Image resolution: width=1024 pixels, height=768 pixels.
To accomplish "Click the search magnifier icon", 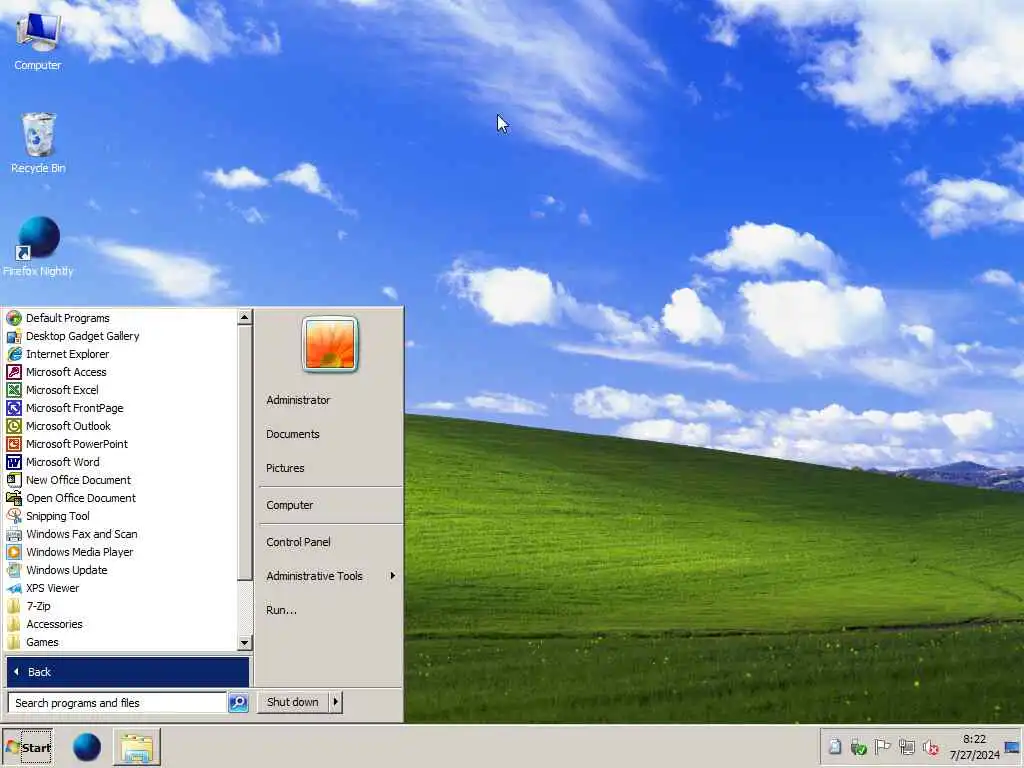I will coord(238,703).
